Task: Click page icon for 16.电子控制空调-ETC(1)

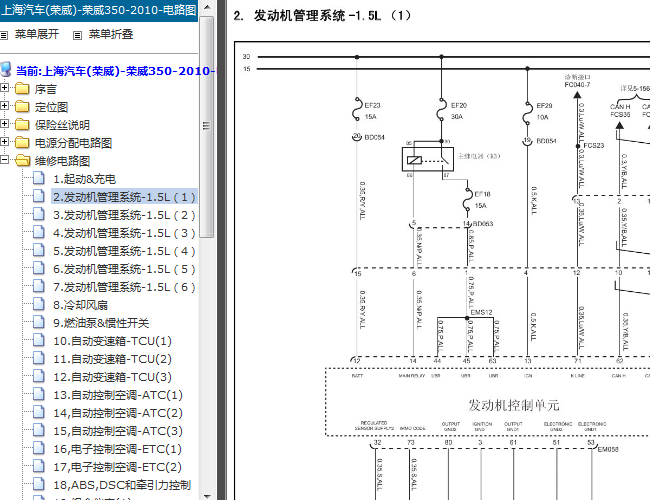Action: 39,448
